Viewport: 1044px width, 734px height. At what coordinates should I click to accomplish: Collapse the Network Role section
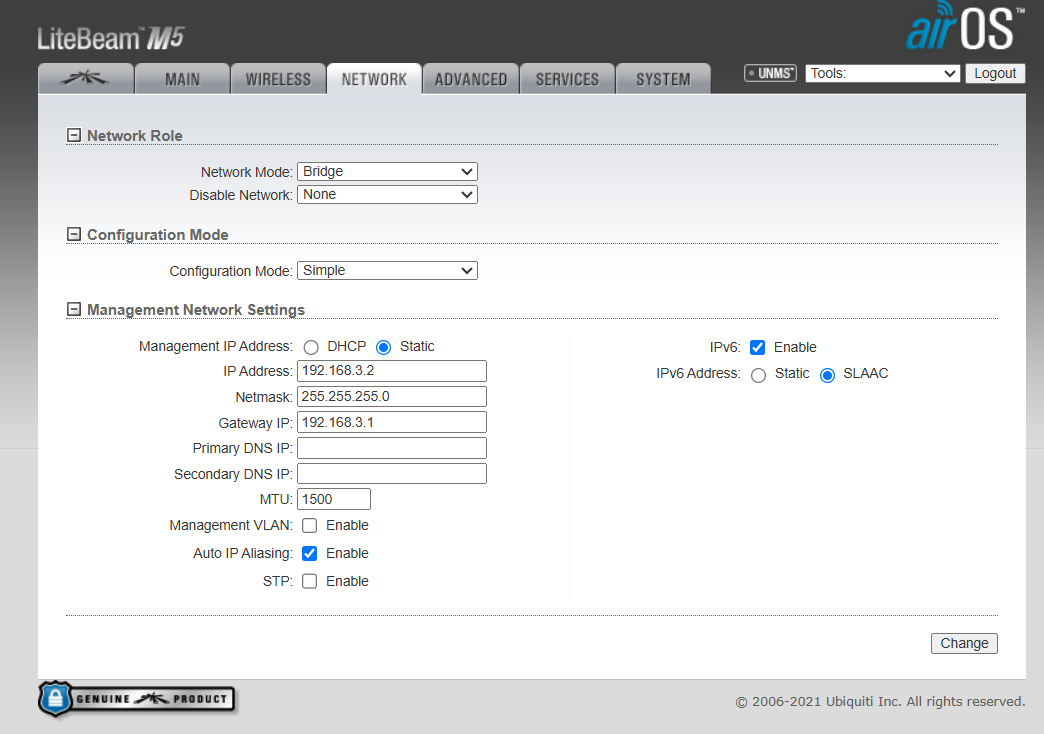pos(73,136)
